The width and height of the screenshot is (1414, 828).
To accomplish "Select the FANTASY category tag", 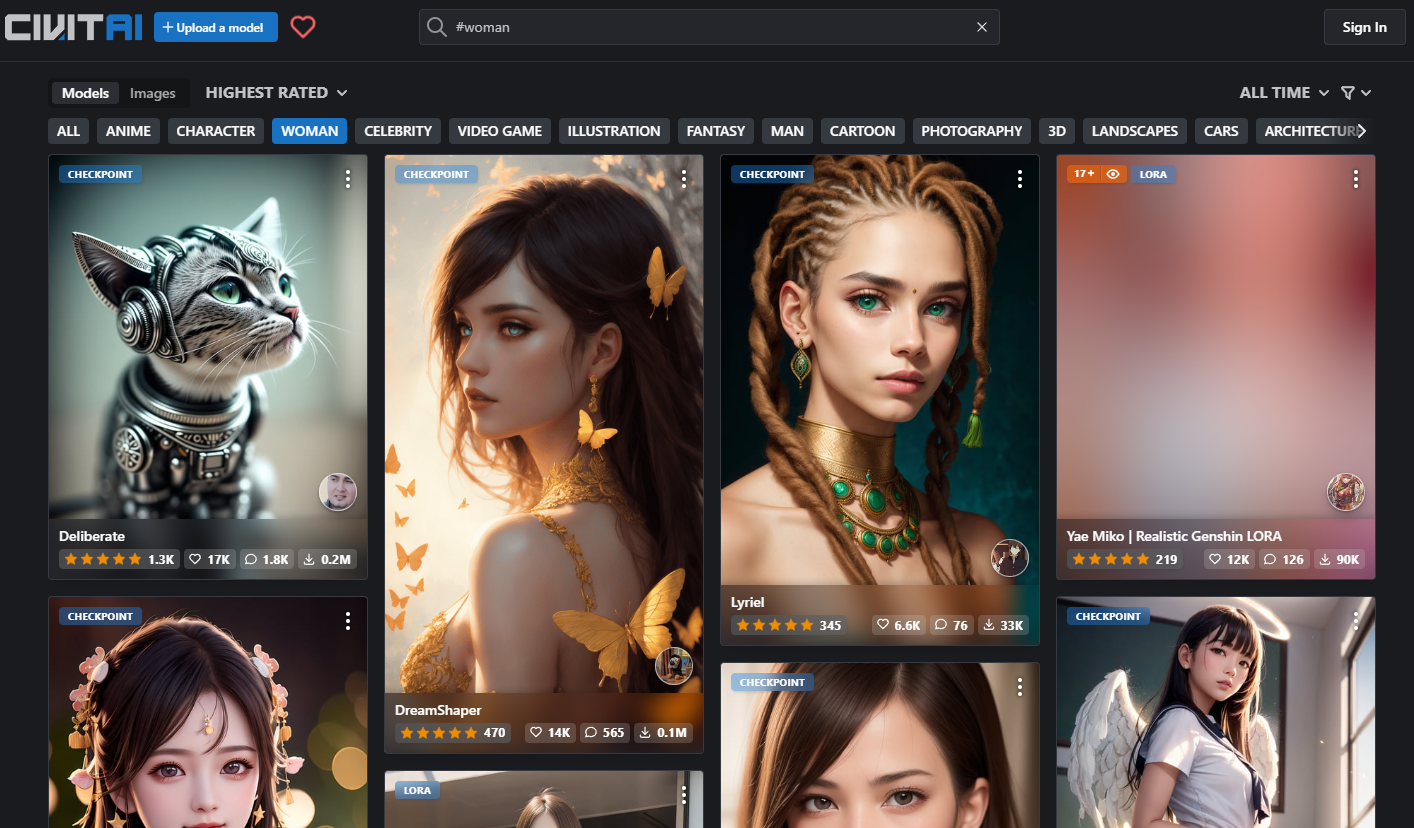I will click(x=716, y=131).
